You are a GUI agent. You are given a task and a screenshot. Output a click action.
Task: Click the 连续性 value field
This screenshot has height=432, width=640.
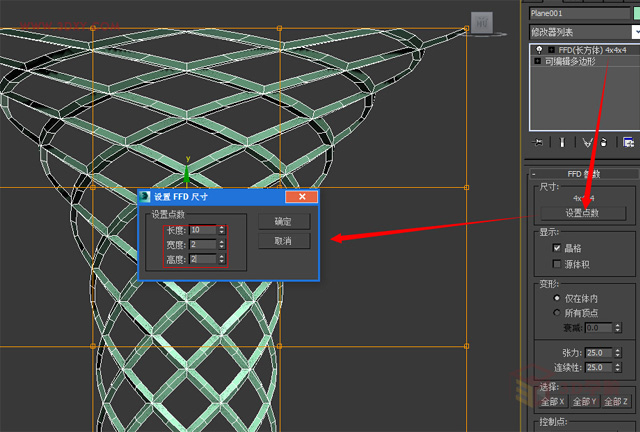(x=599, y=367)
